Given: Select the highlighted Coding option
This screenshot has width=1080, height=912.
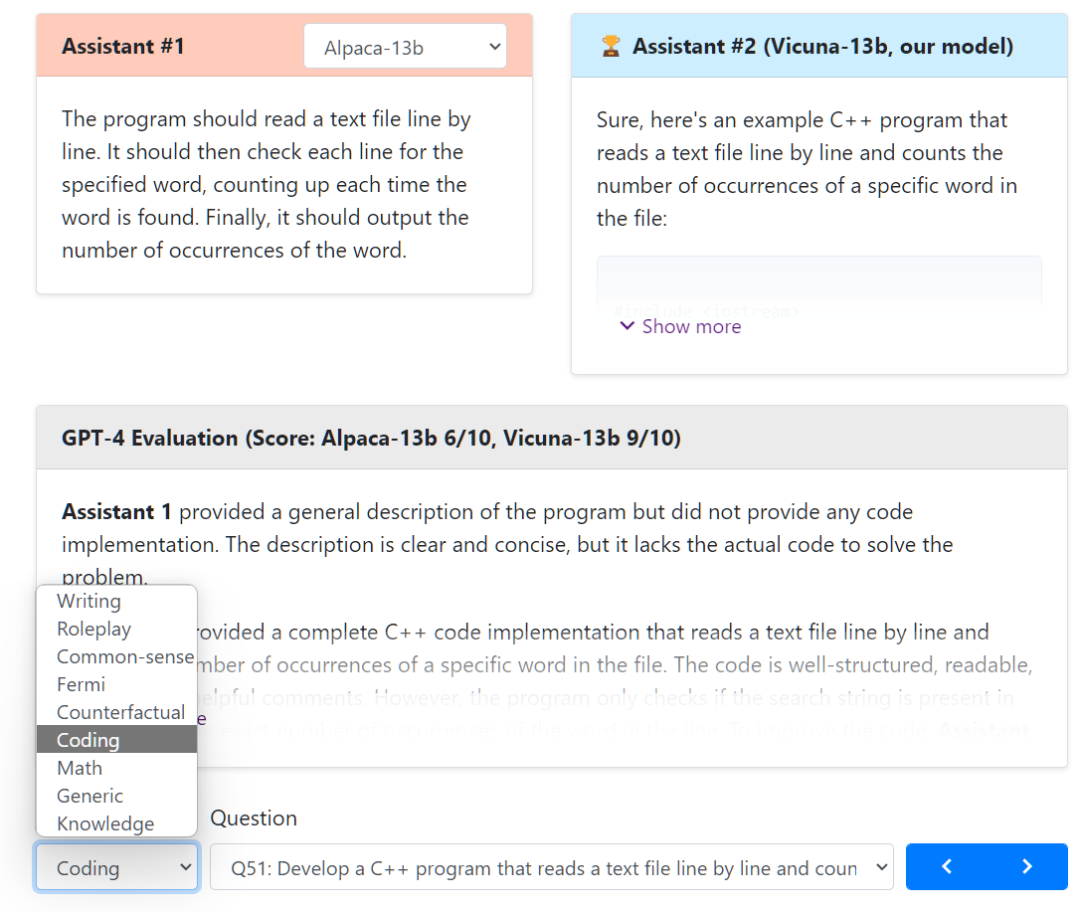Looking at the screenshot, I should point(116,739).
